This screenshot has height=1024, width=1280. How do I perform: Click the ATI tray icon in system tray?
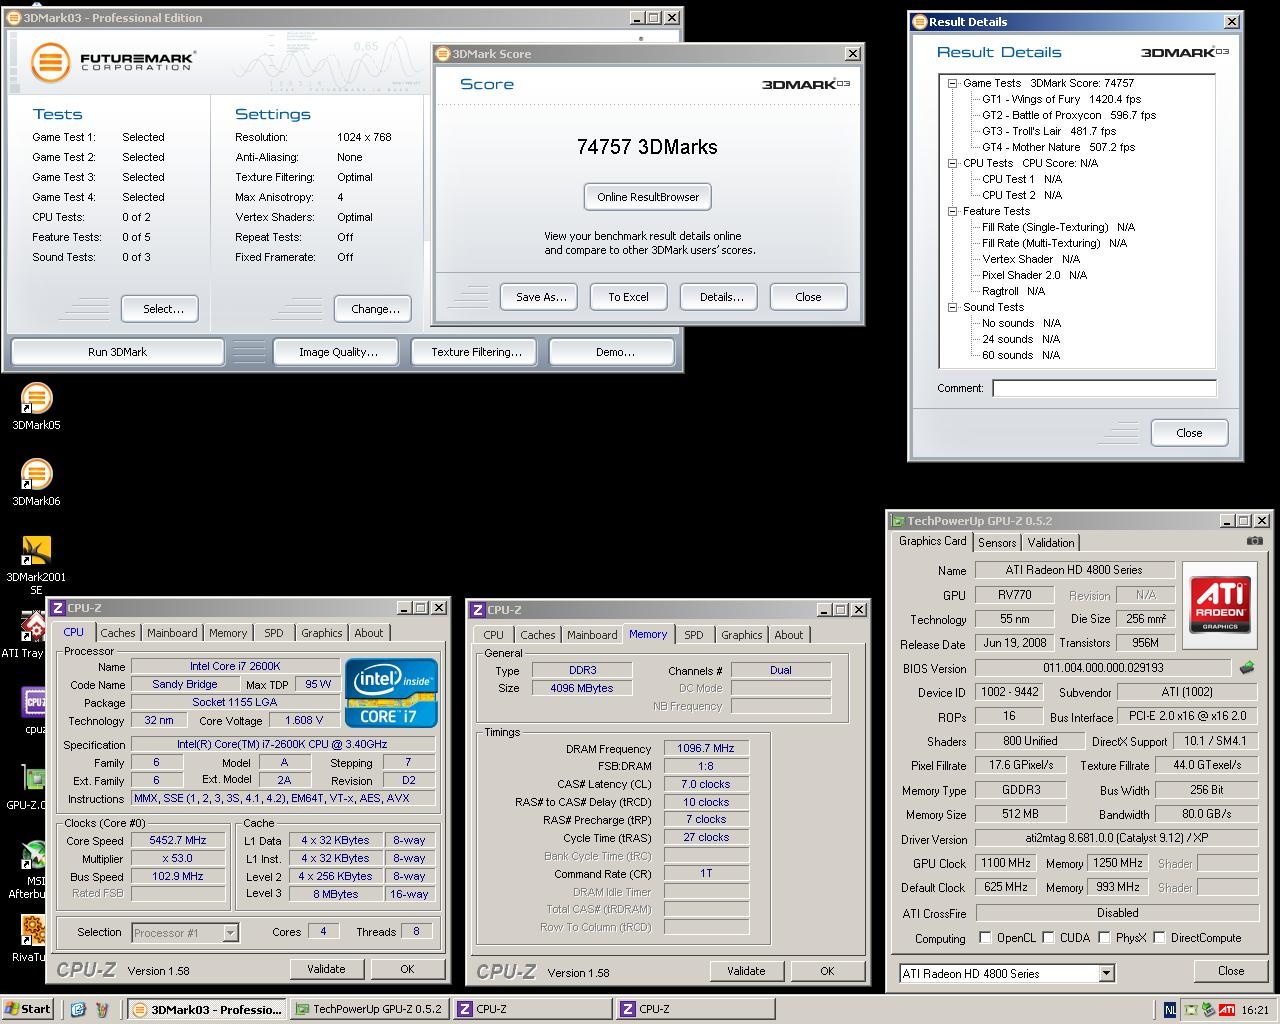[1226, 1010]
